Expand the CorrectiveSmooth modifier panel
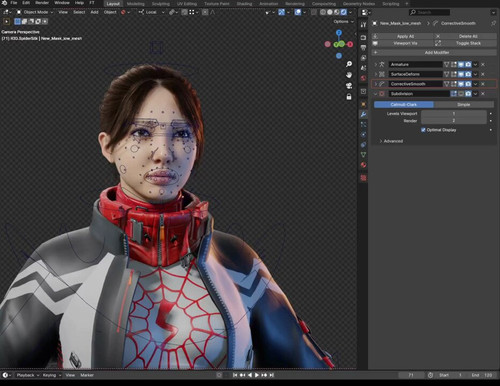This screenshot has height=386, width=500. [376, 84]
